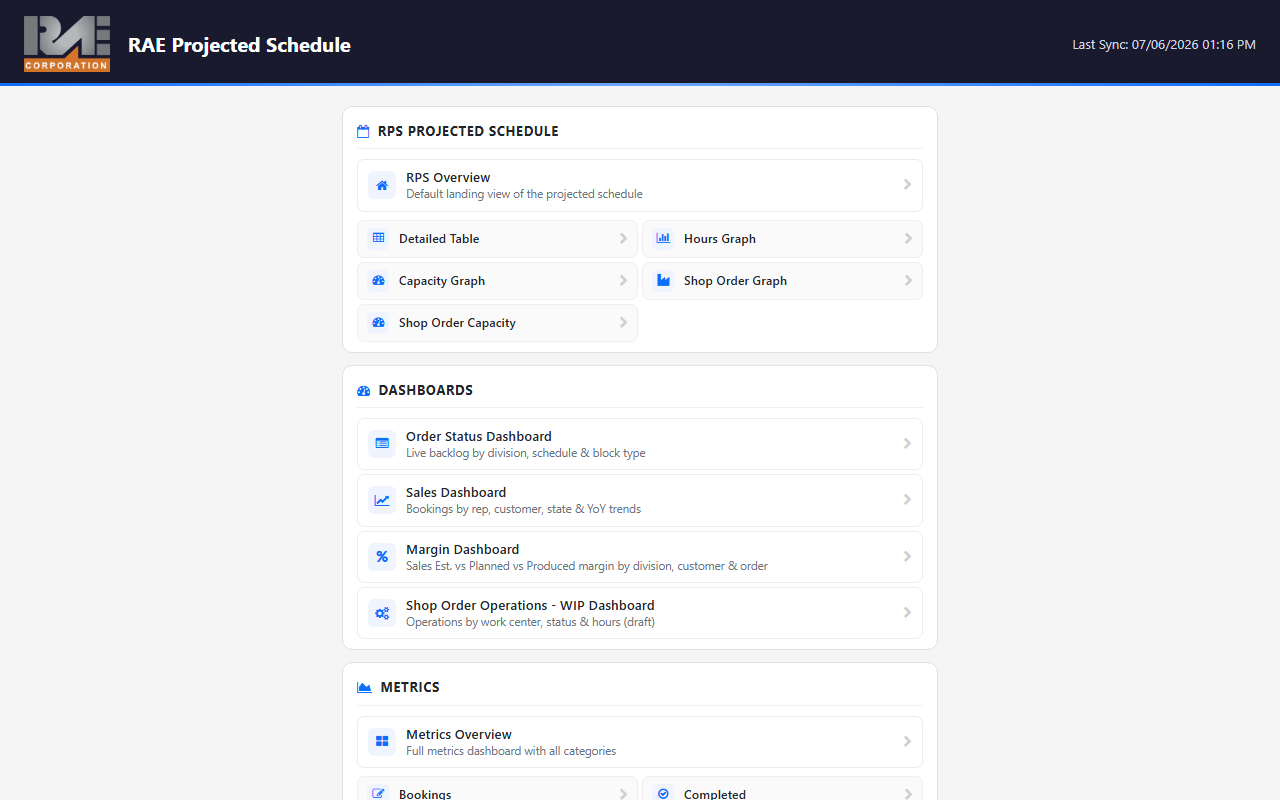Click the chevron on WIP Dashboard row
Image resolution: width=1280 pixels, height=800 pixels.
point(907,613)
